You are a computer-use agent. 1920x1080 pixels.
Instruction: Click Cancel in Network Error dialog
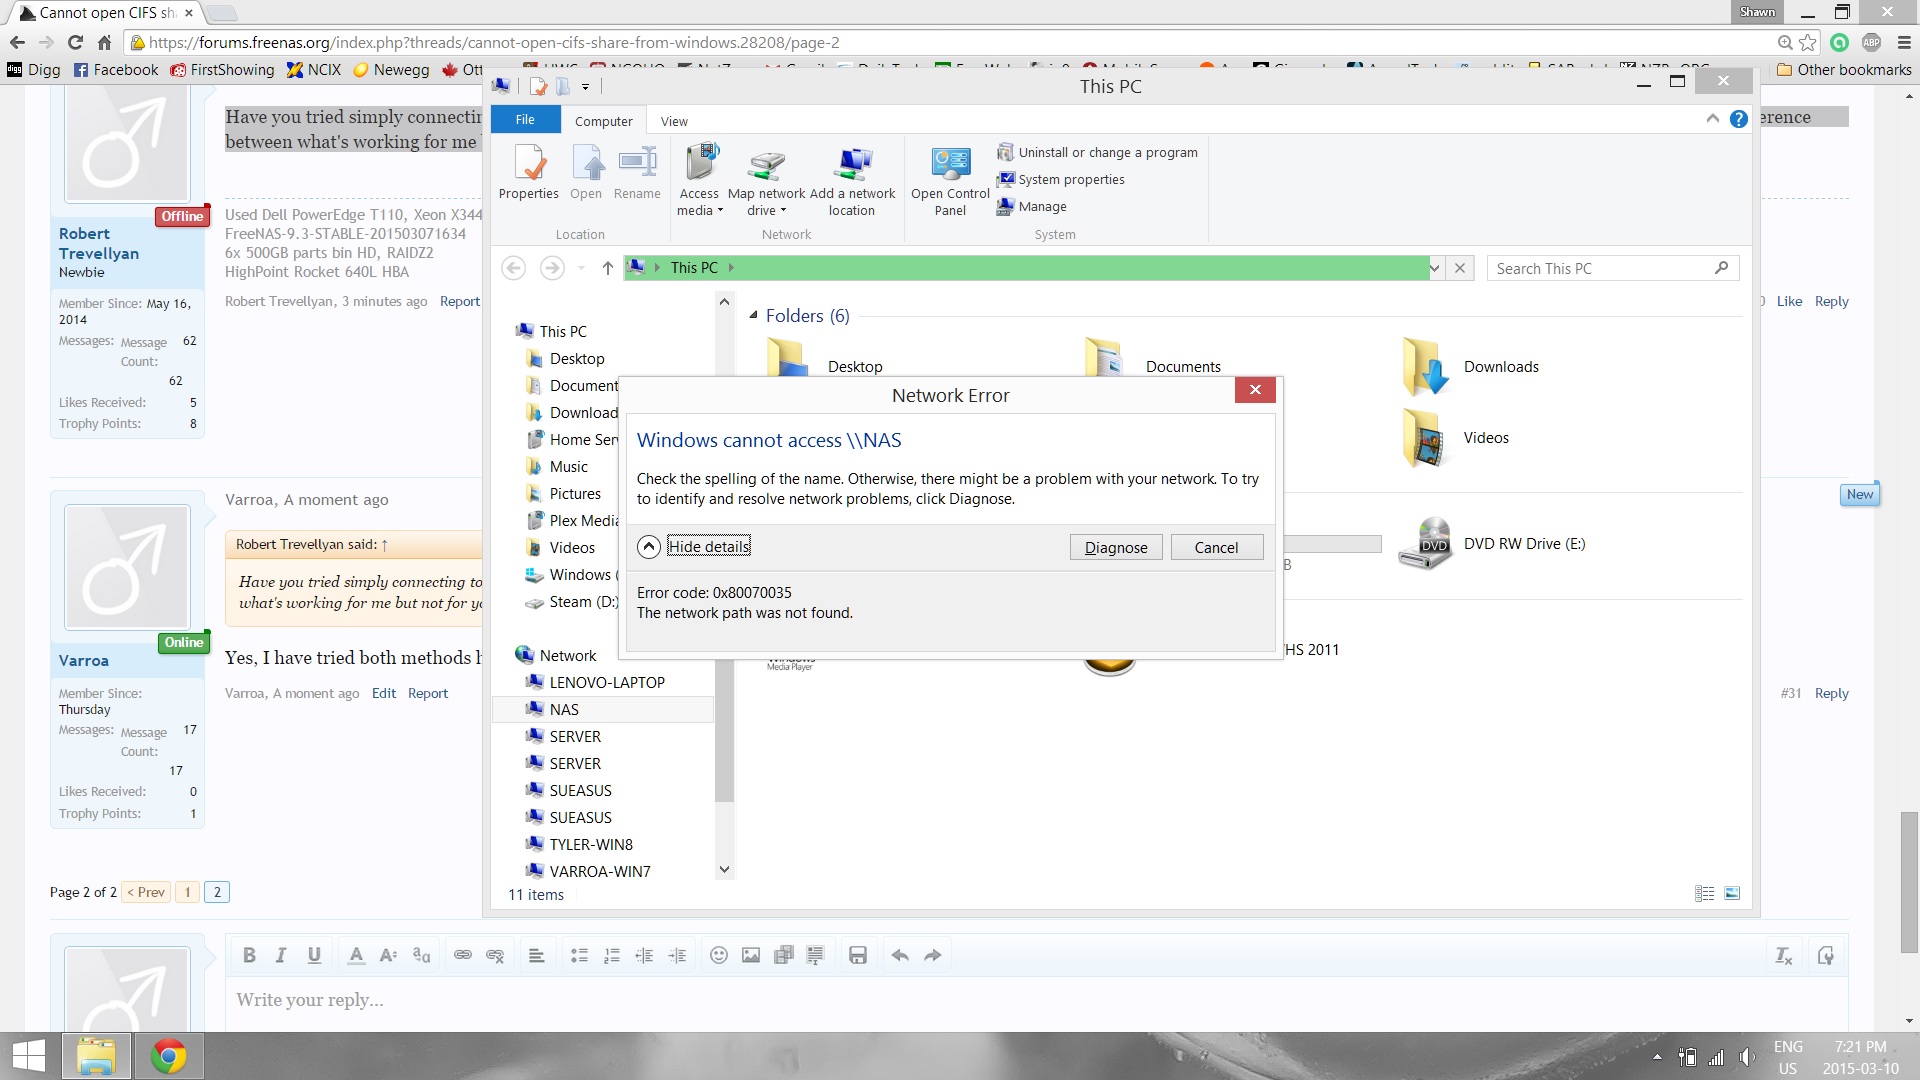coord(1216,547)
